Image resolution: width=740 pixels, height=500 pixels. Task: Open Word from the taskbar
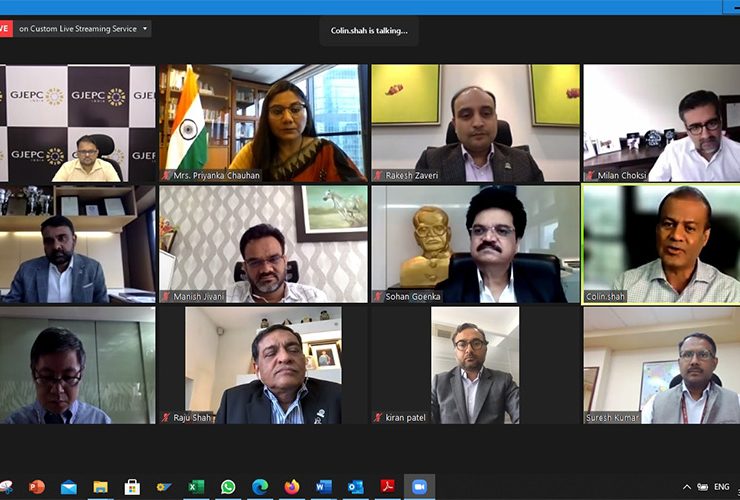coord(323,487)
